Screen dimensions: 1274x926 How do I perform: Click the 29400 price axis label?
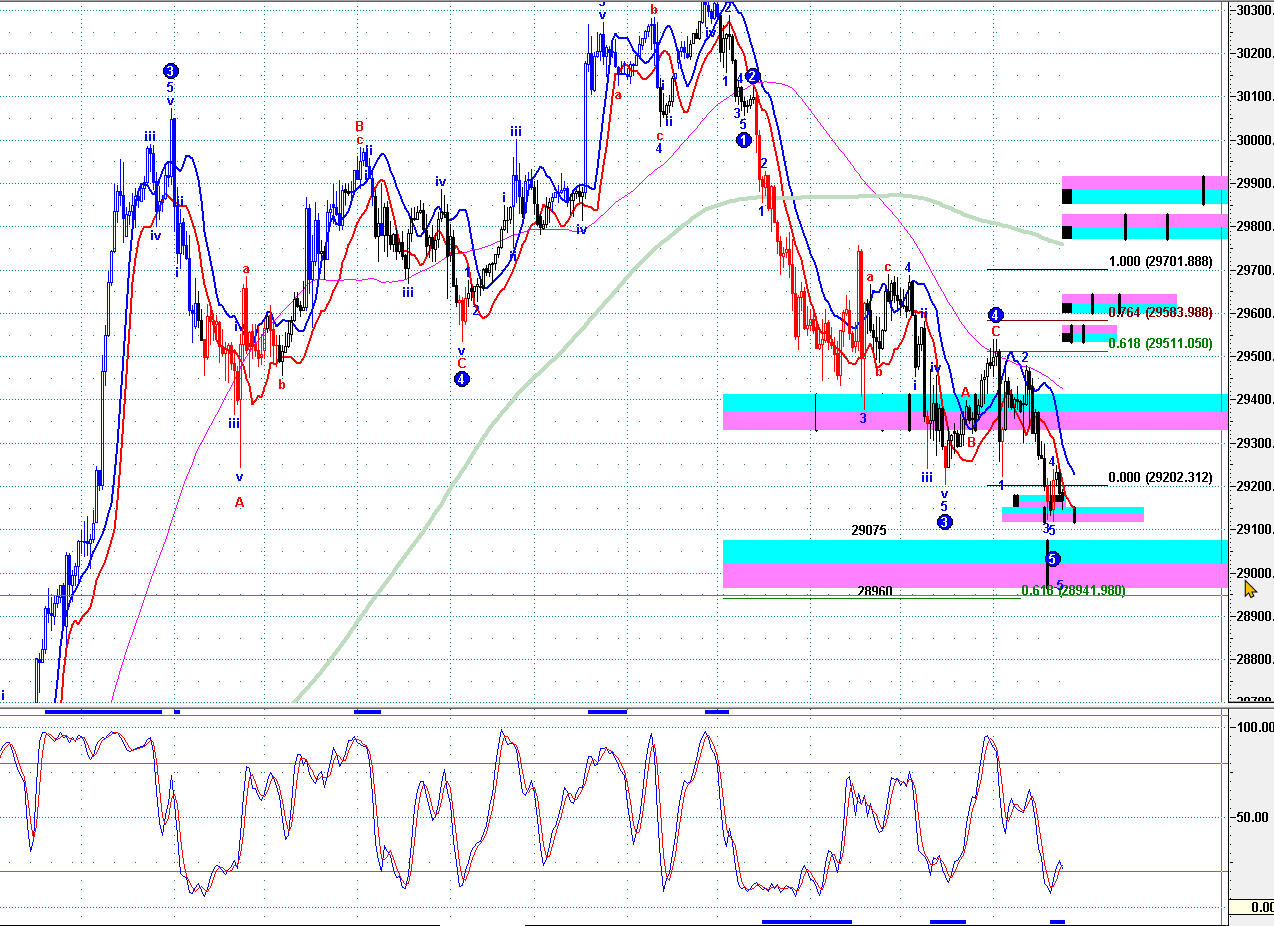coord(1254,400)
